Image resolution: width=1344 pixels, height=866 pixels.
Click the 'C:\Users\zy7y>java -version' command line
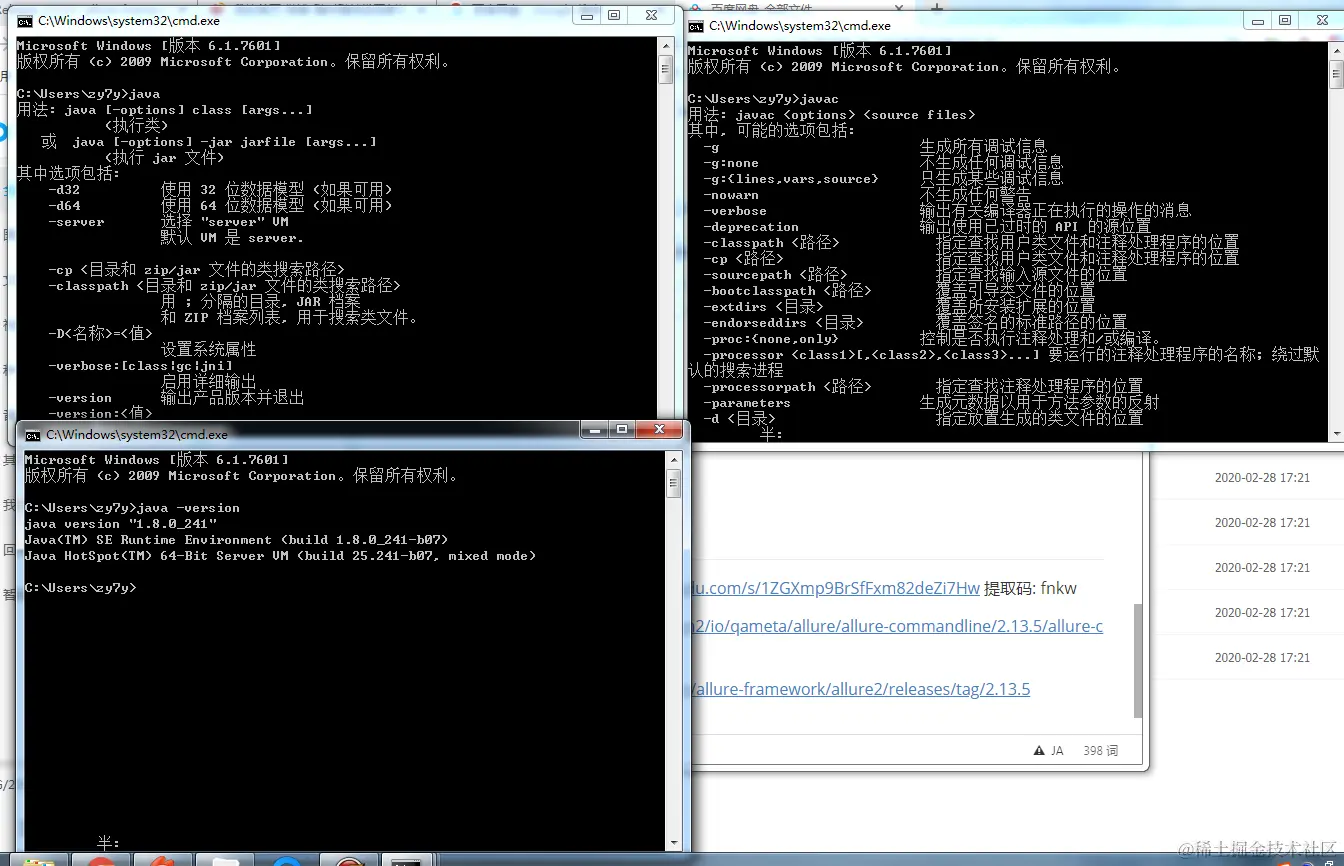pyautogui.click(x=132, y=508)
